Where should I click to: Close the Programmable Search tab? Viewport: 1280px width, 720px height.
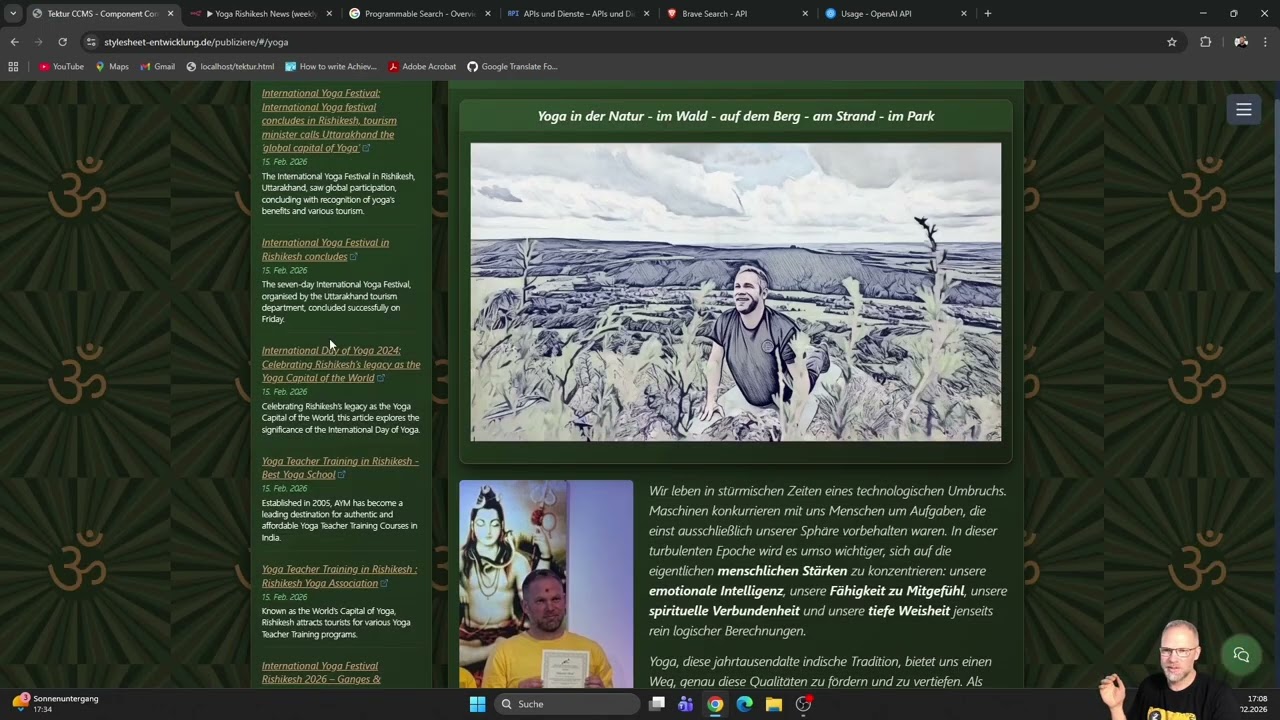[488, 14]
